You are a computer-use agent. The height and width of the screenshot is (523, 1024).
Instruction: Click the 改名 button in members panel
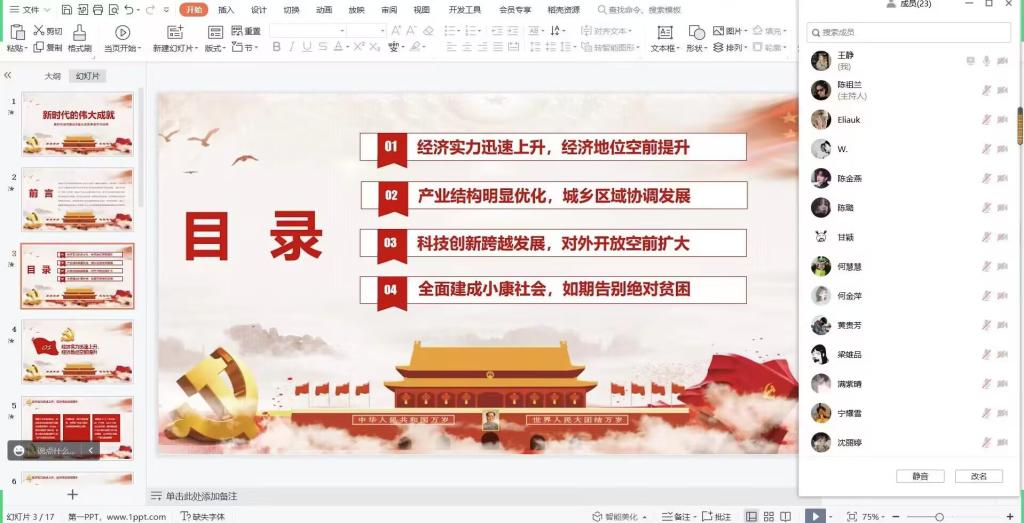(x=978, y=476)
